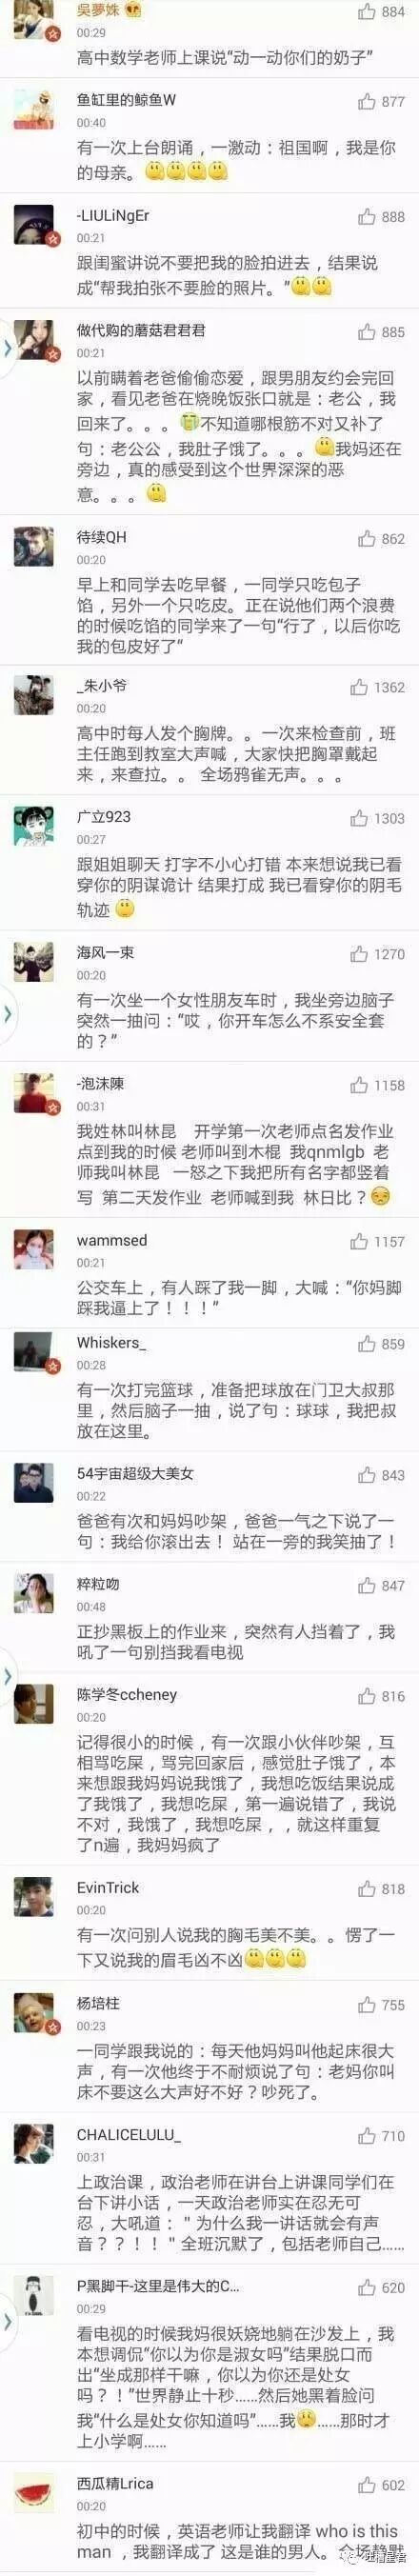Like the comment by 鱼缸里的鲸鱼W

(x=367, y=101)
